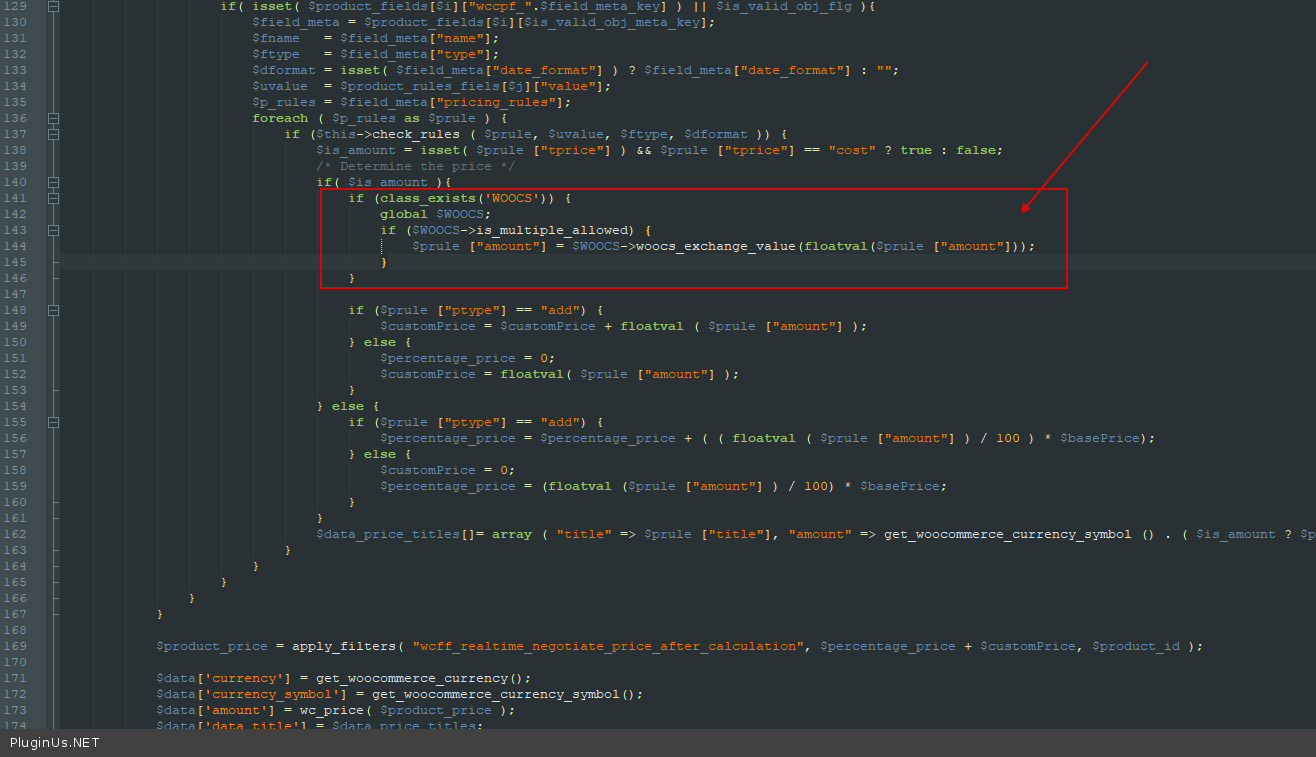Click line number 133 in the gutter
The image size is (1316, 757).
click(17, 70)
